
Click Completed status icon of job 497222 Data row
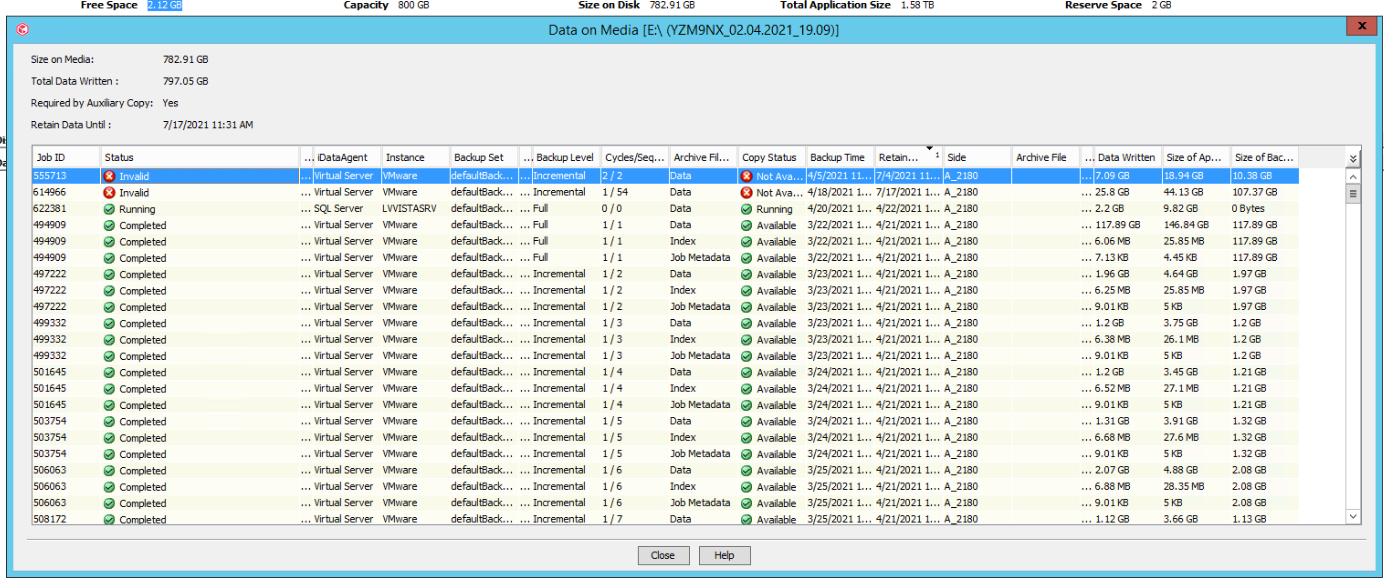coord(110,274)
